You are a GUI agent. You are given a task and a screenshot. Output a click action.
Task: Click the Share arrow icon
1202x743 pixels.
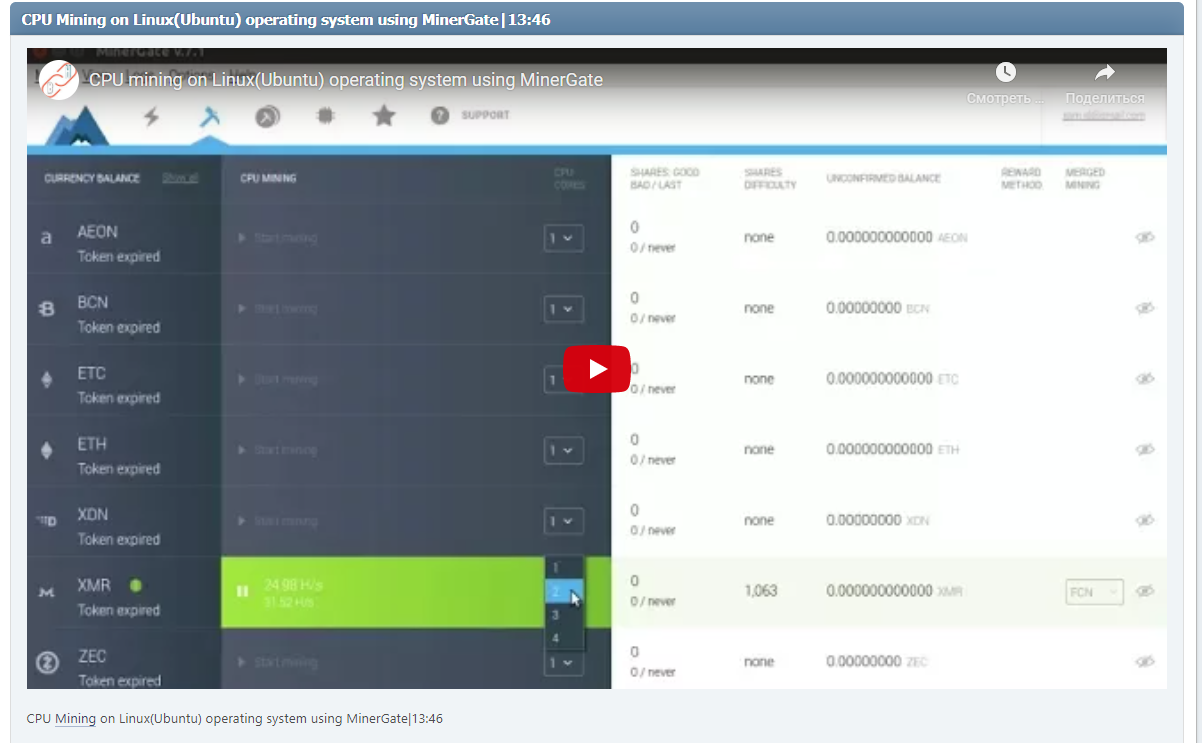[x=1104, y=72]
